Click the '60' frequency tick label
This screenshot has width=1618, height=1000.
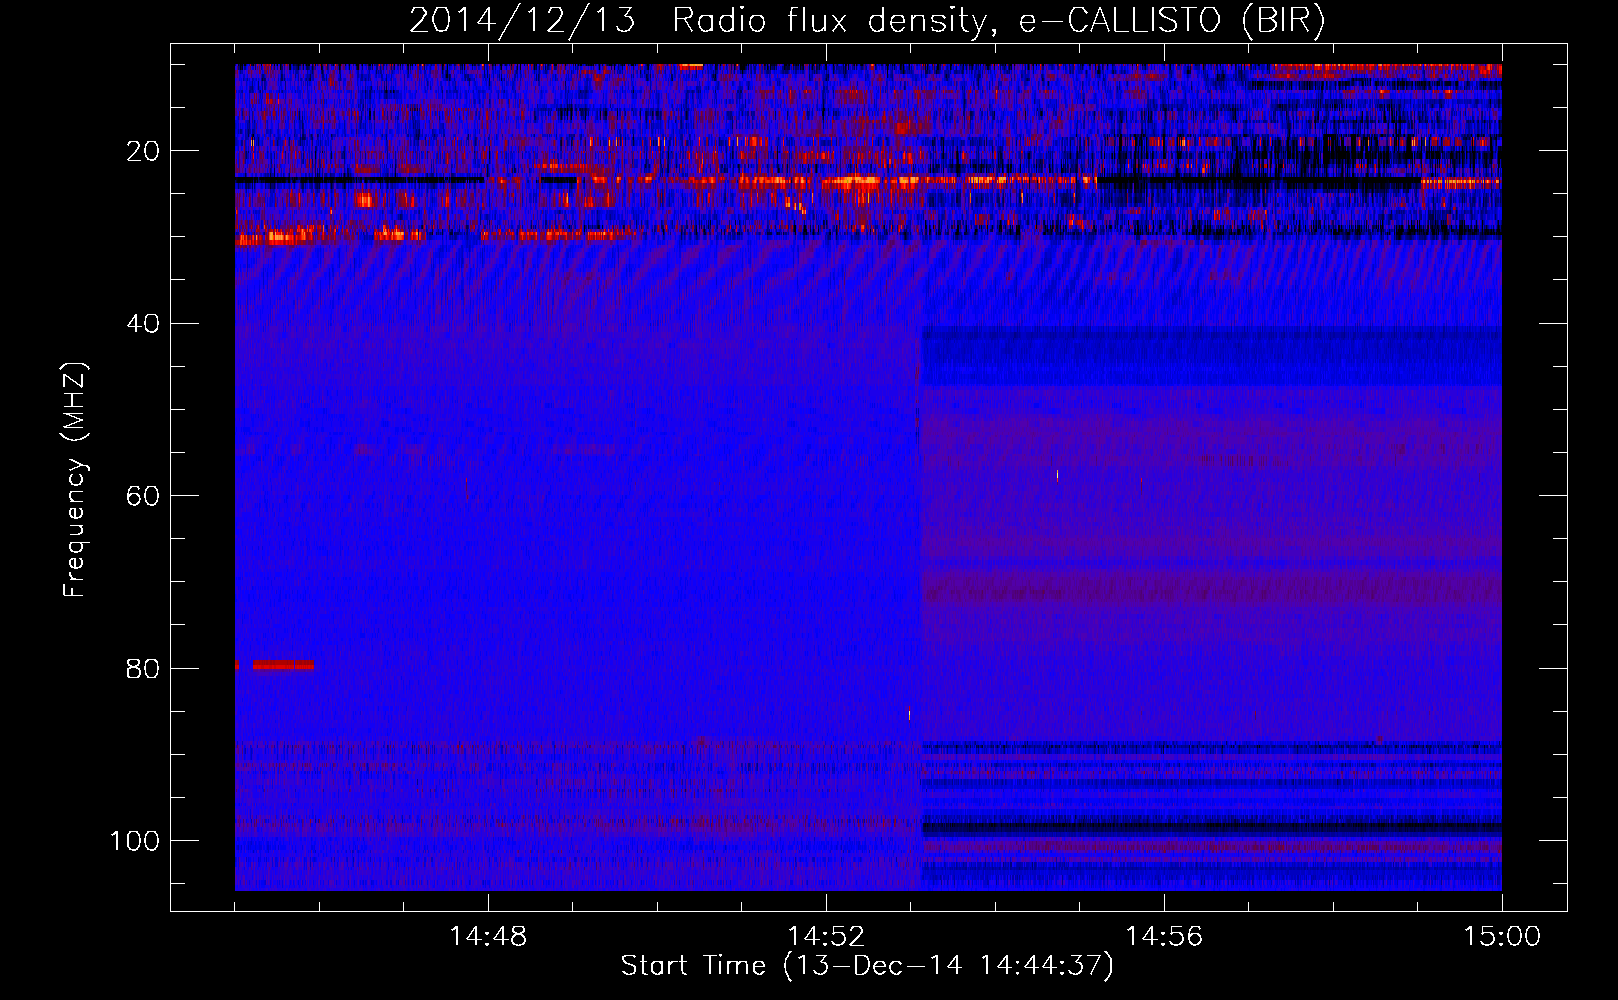(143, 496)
